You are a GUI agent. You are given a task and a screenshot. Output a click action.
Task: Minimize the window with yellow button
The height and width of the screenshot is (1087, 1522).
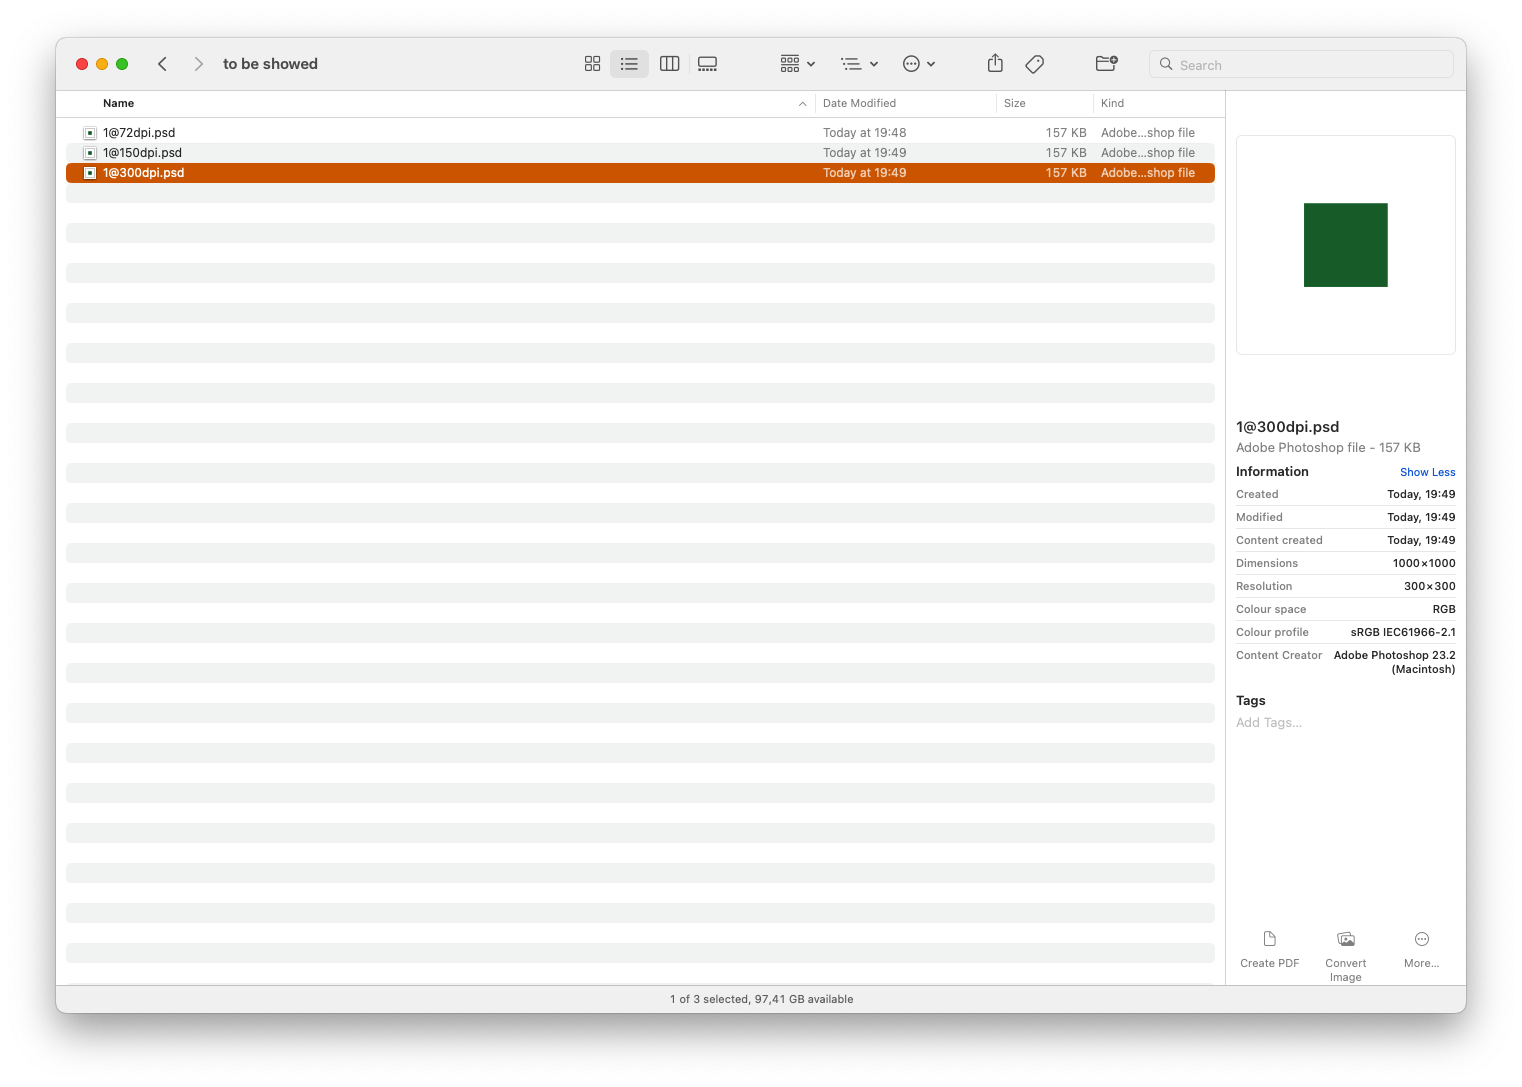[102, 64]
